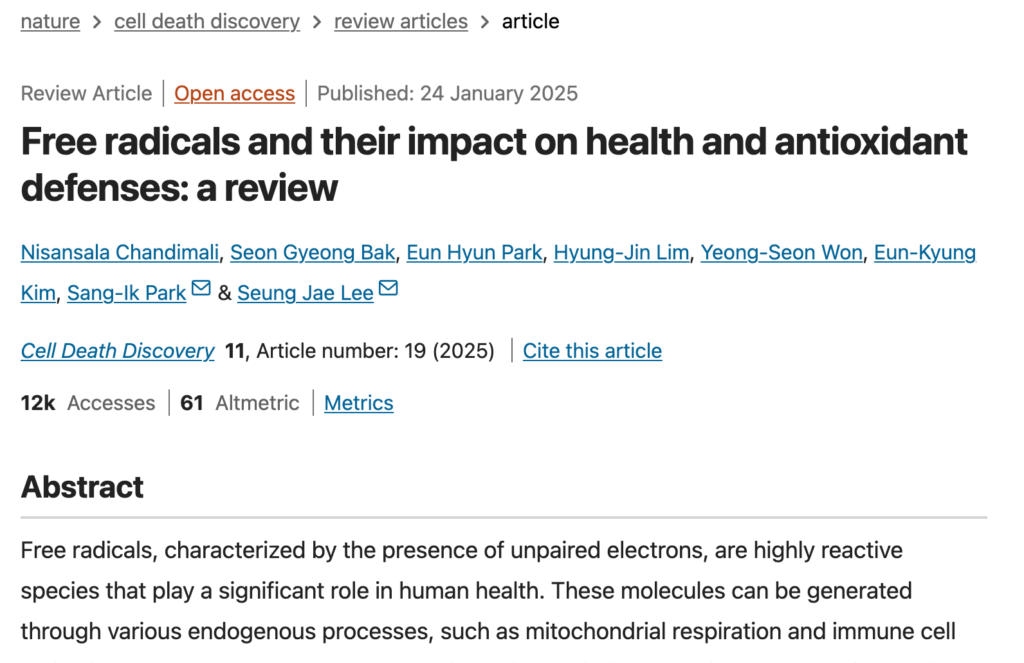Open the Seung Jae Lee author link

point(305,293)
